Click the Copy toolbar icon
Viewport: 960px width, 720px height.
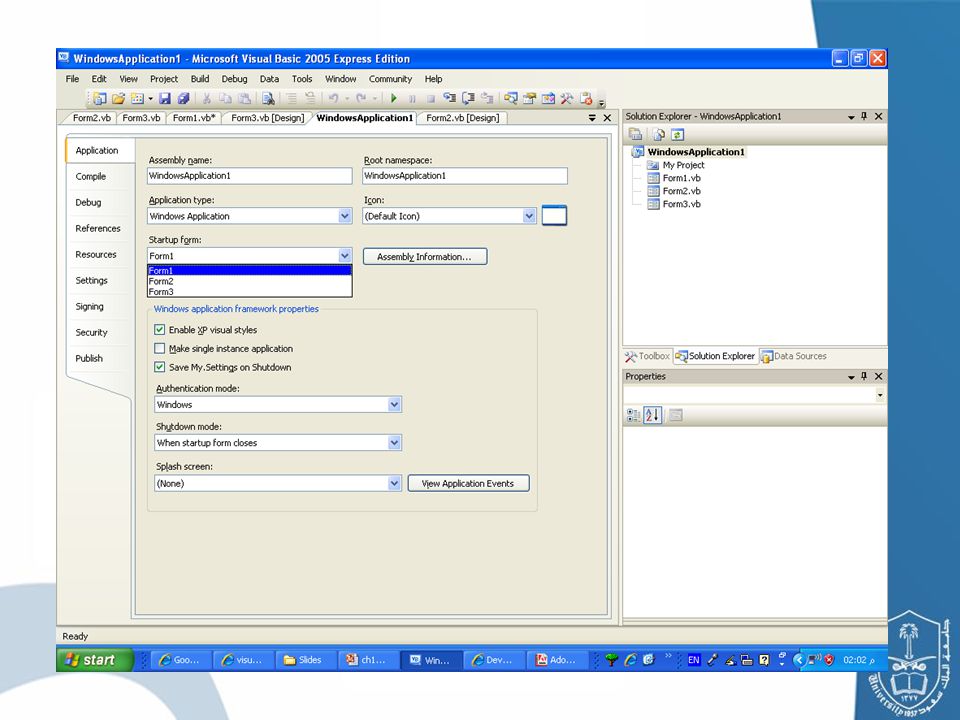[x=225, y=98]
